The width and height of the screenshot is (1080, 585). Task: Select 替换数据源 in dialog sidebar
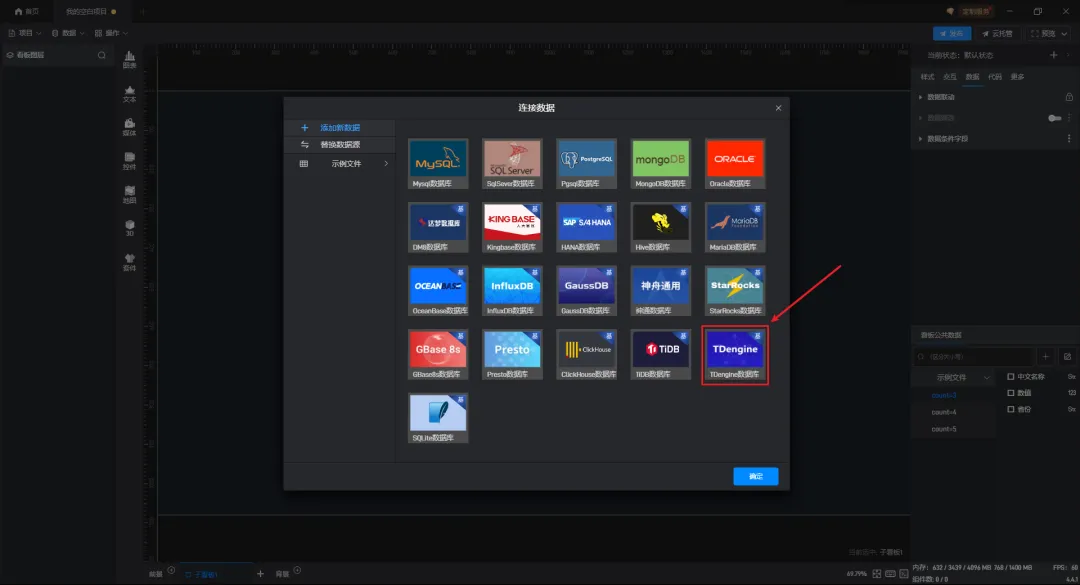point(340,145)
